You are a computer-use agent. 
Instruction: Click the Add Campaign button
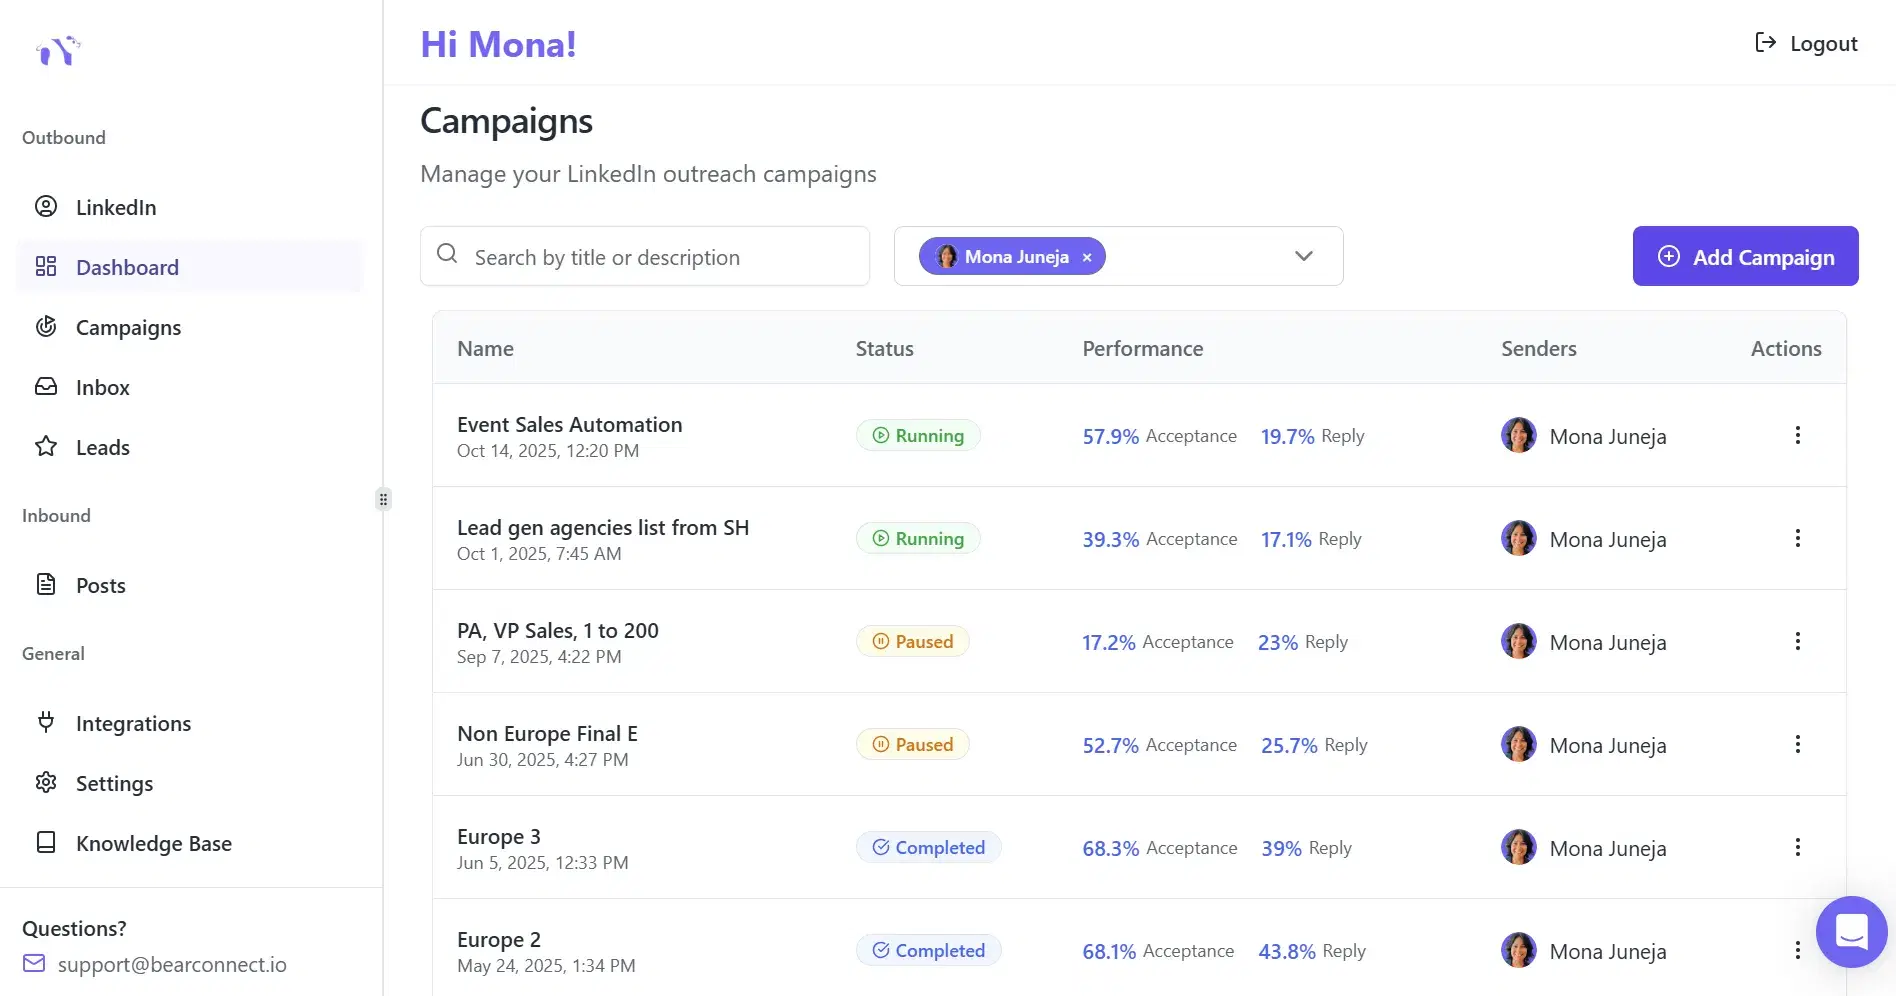pyautogui.click(x=1744, y=256)
